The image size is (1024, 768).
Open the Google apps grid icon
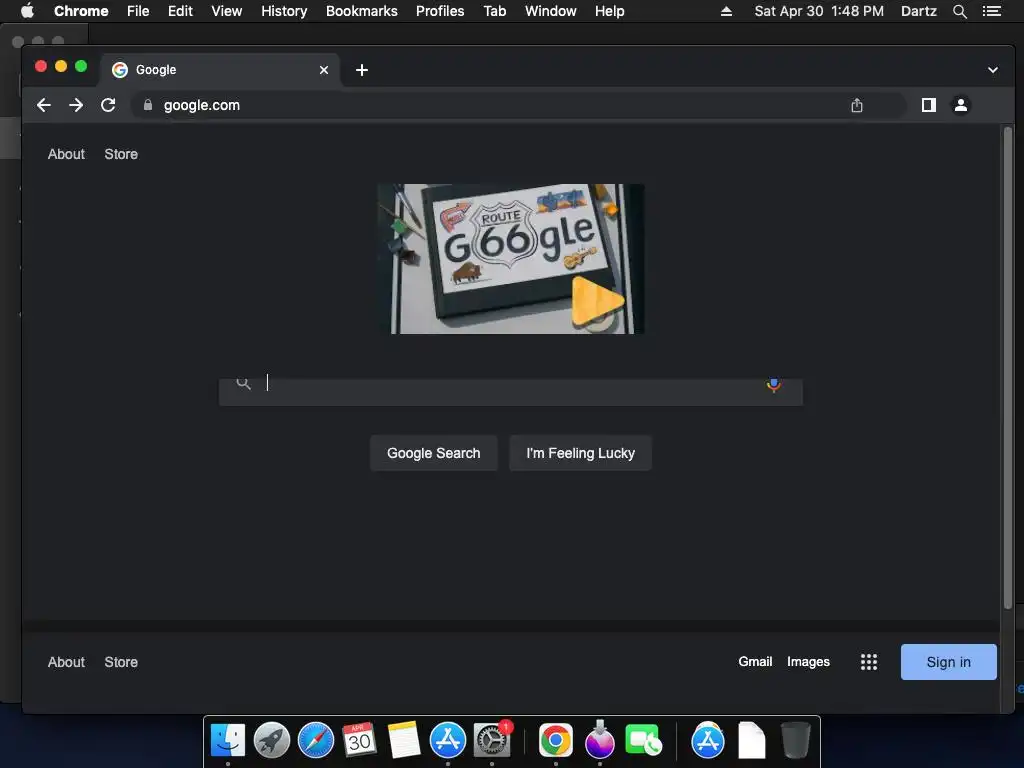(x=869, y=662)
